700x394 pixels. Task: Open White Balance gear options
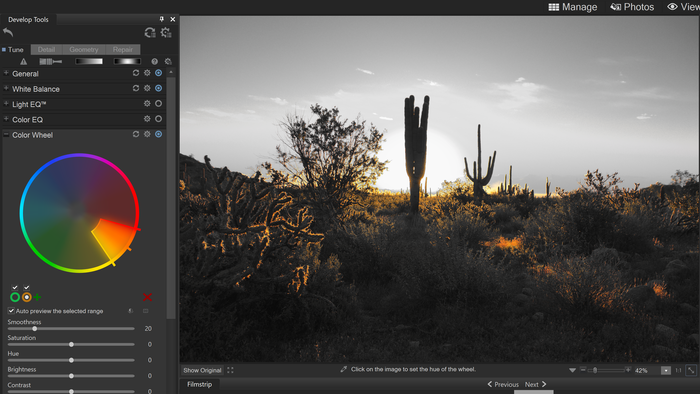tap(147, 88)
